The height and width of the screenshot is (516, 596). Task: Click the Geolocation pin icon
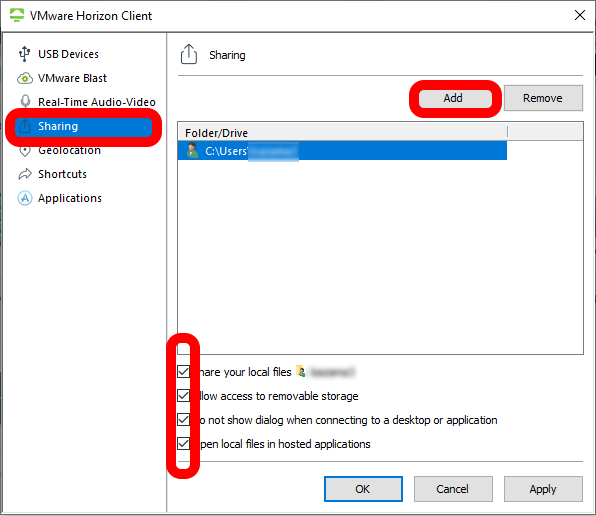pos(25,151)
